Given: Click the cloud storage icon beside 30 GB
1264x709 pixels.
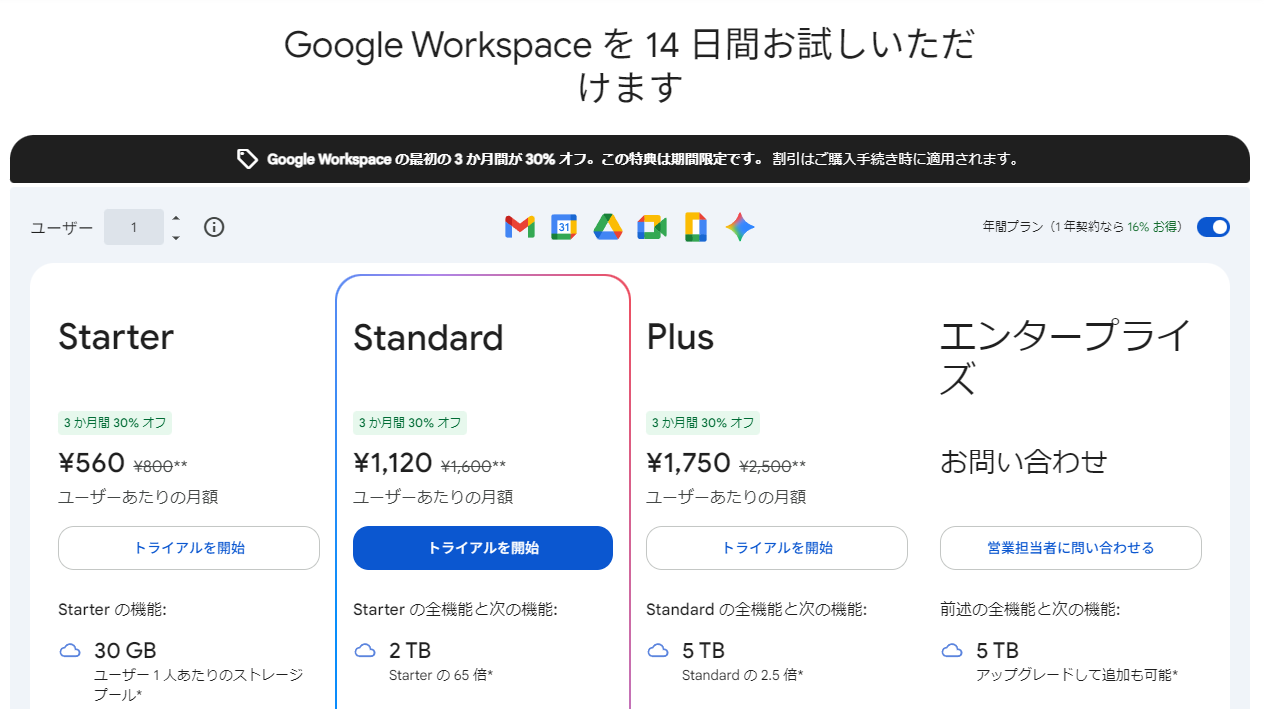Looking at the screenshot, I should (x=70, y=650).
